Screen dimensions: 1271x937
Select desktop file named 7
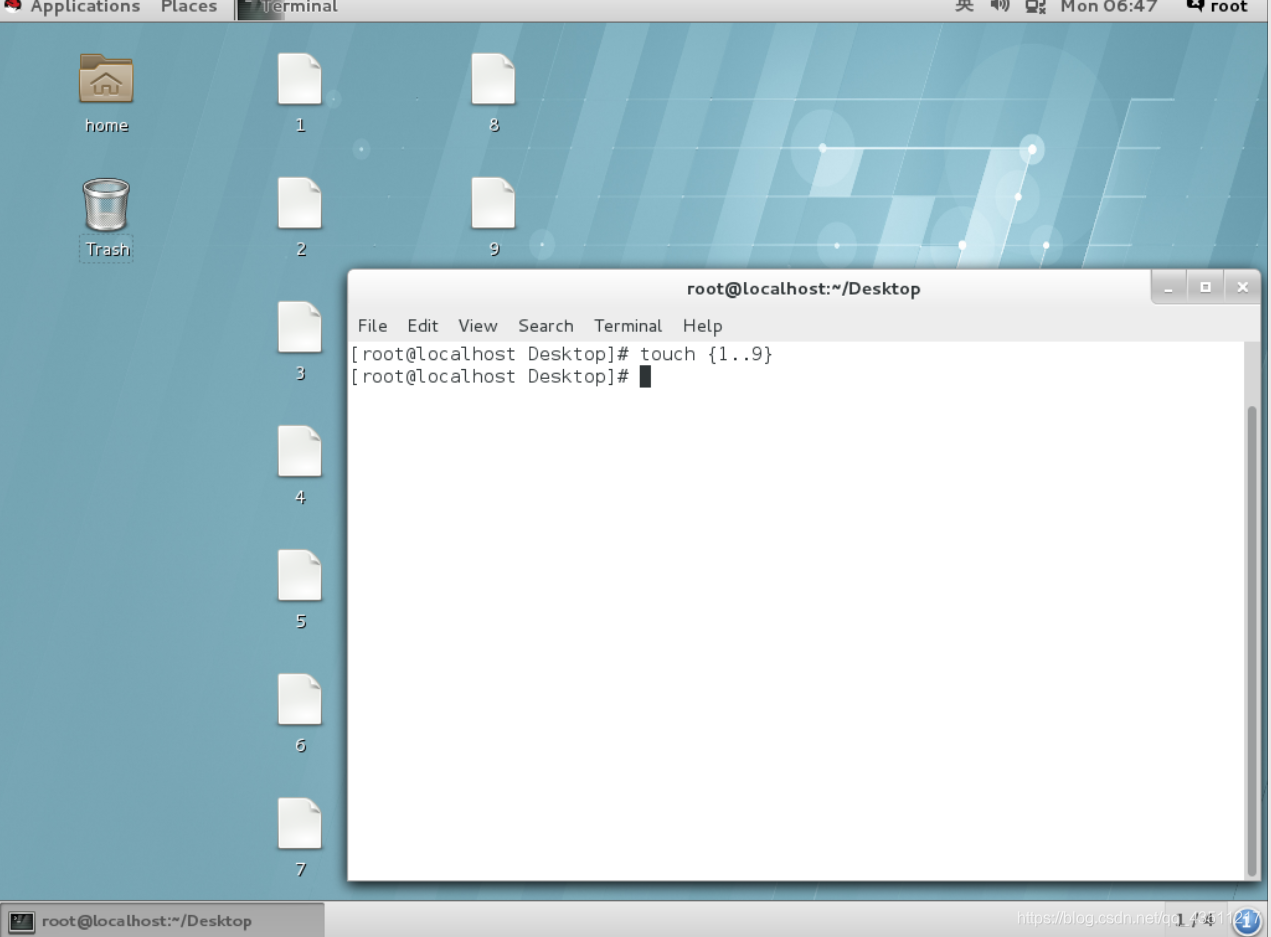[300, 824]
